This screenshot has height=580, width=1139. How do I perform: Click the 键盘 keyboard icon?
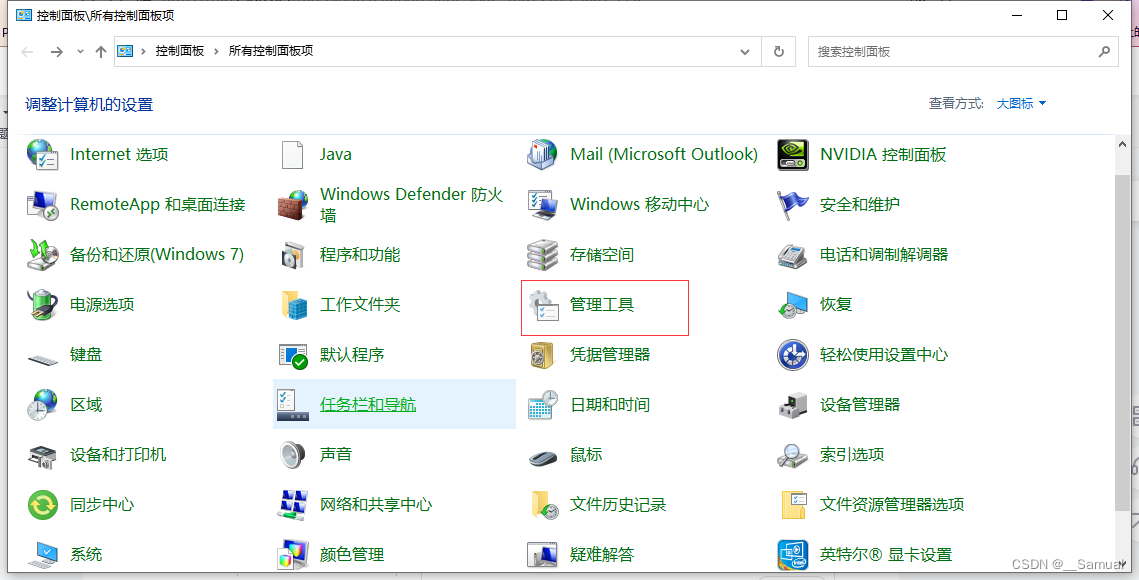tap(43, 358)
